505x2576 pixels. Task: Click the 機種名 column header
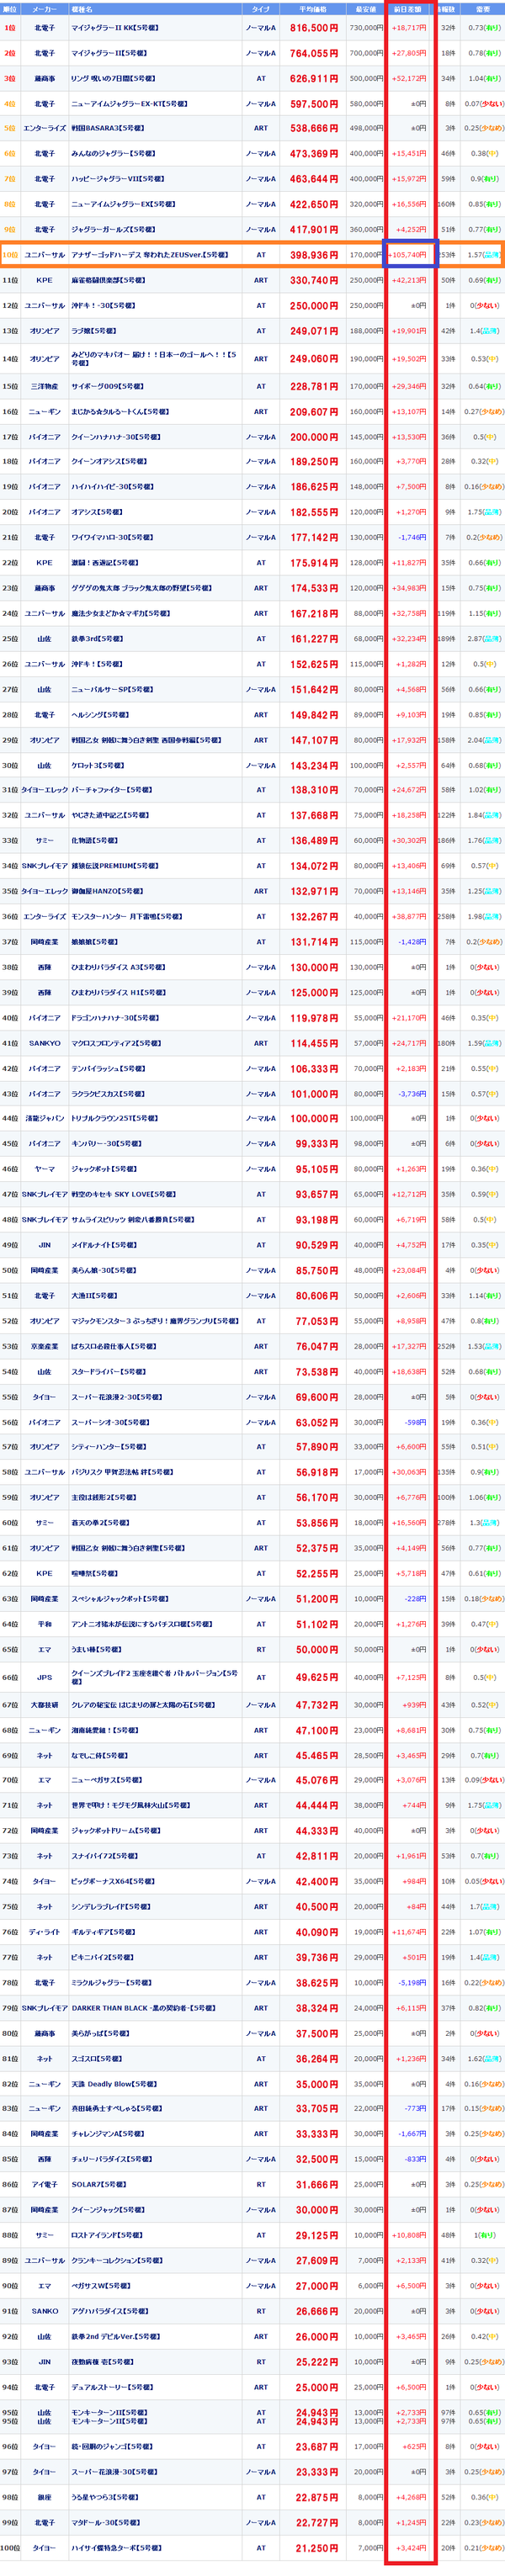tap(154, 8)
